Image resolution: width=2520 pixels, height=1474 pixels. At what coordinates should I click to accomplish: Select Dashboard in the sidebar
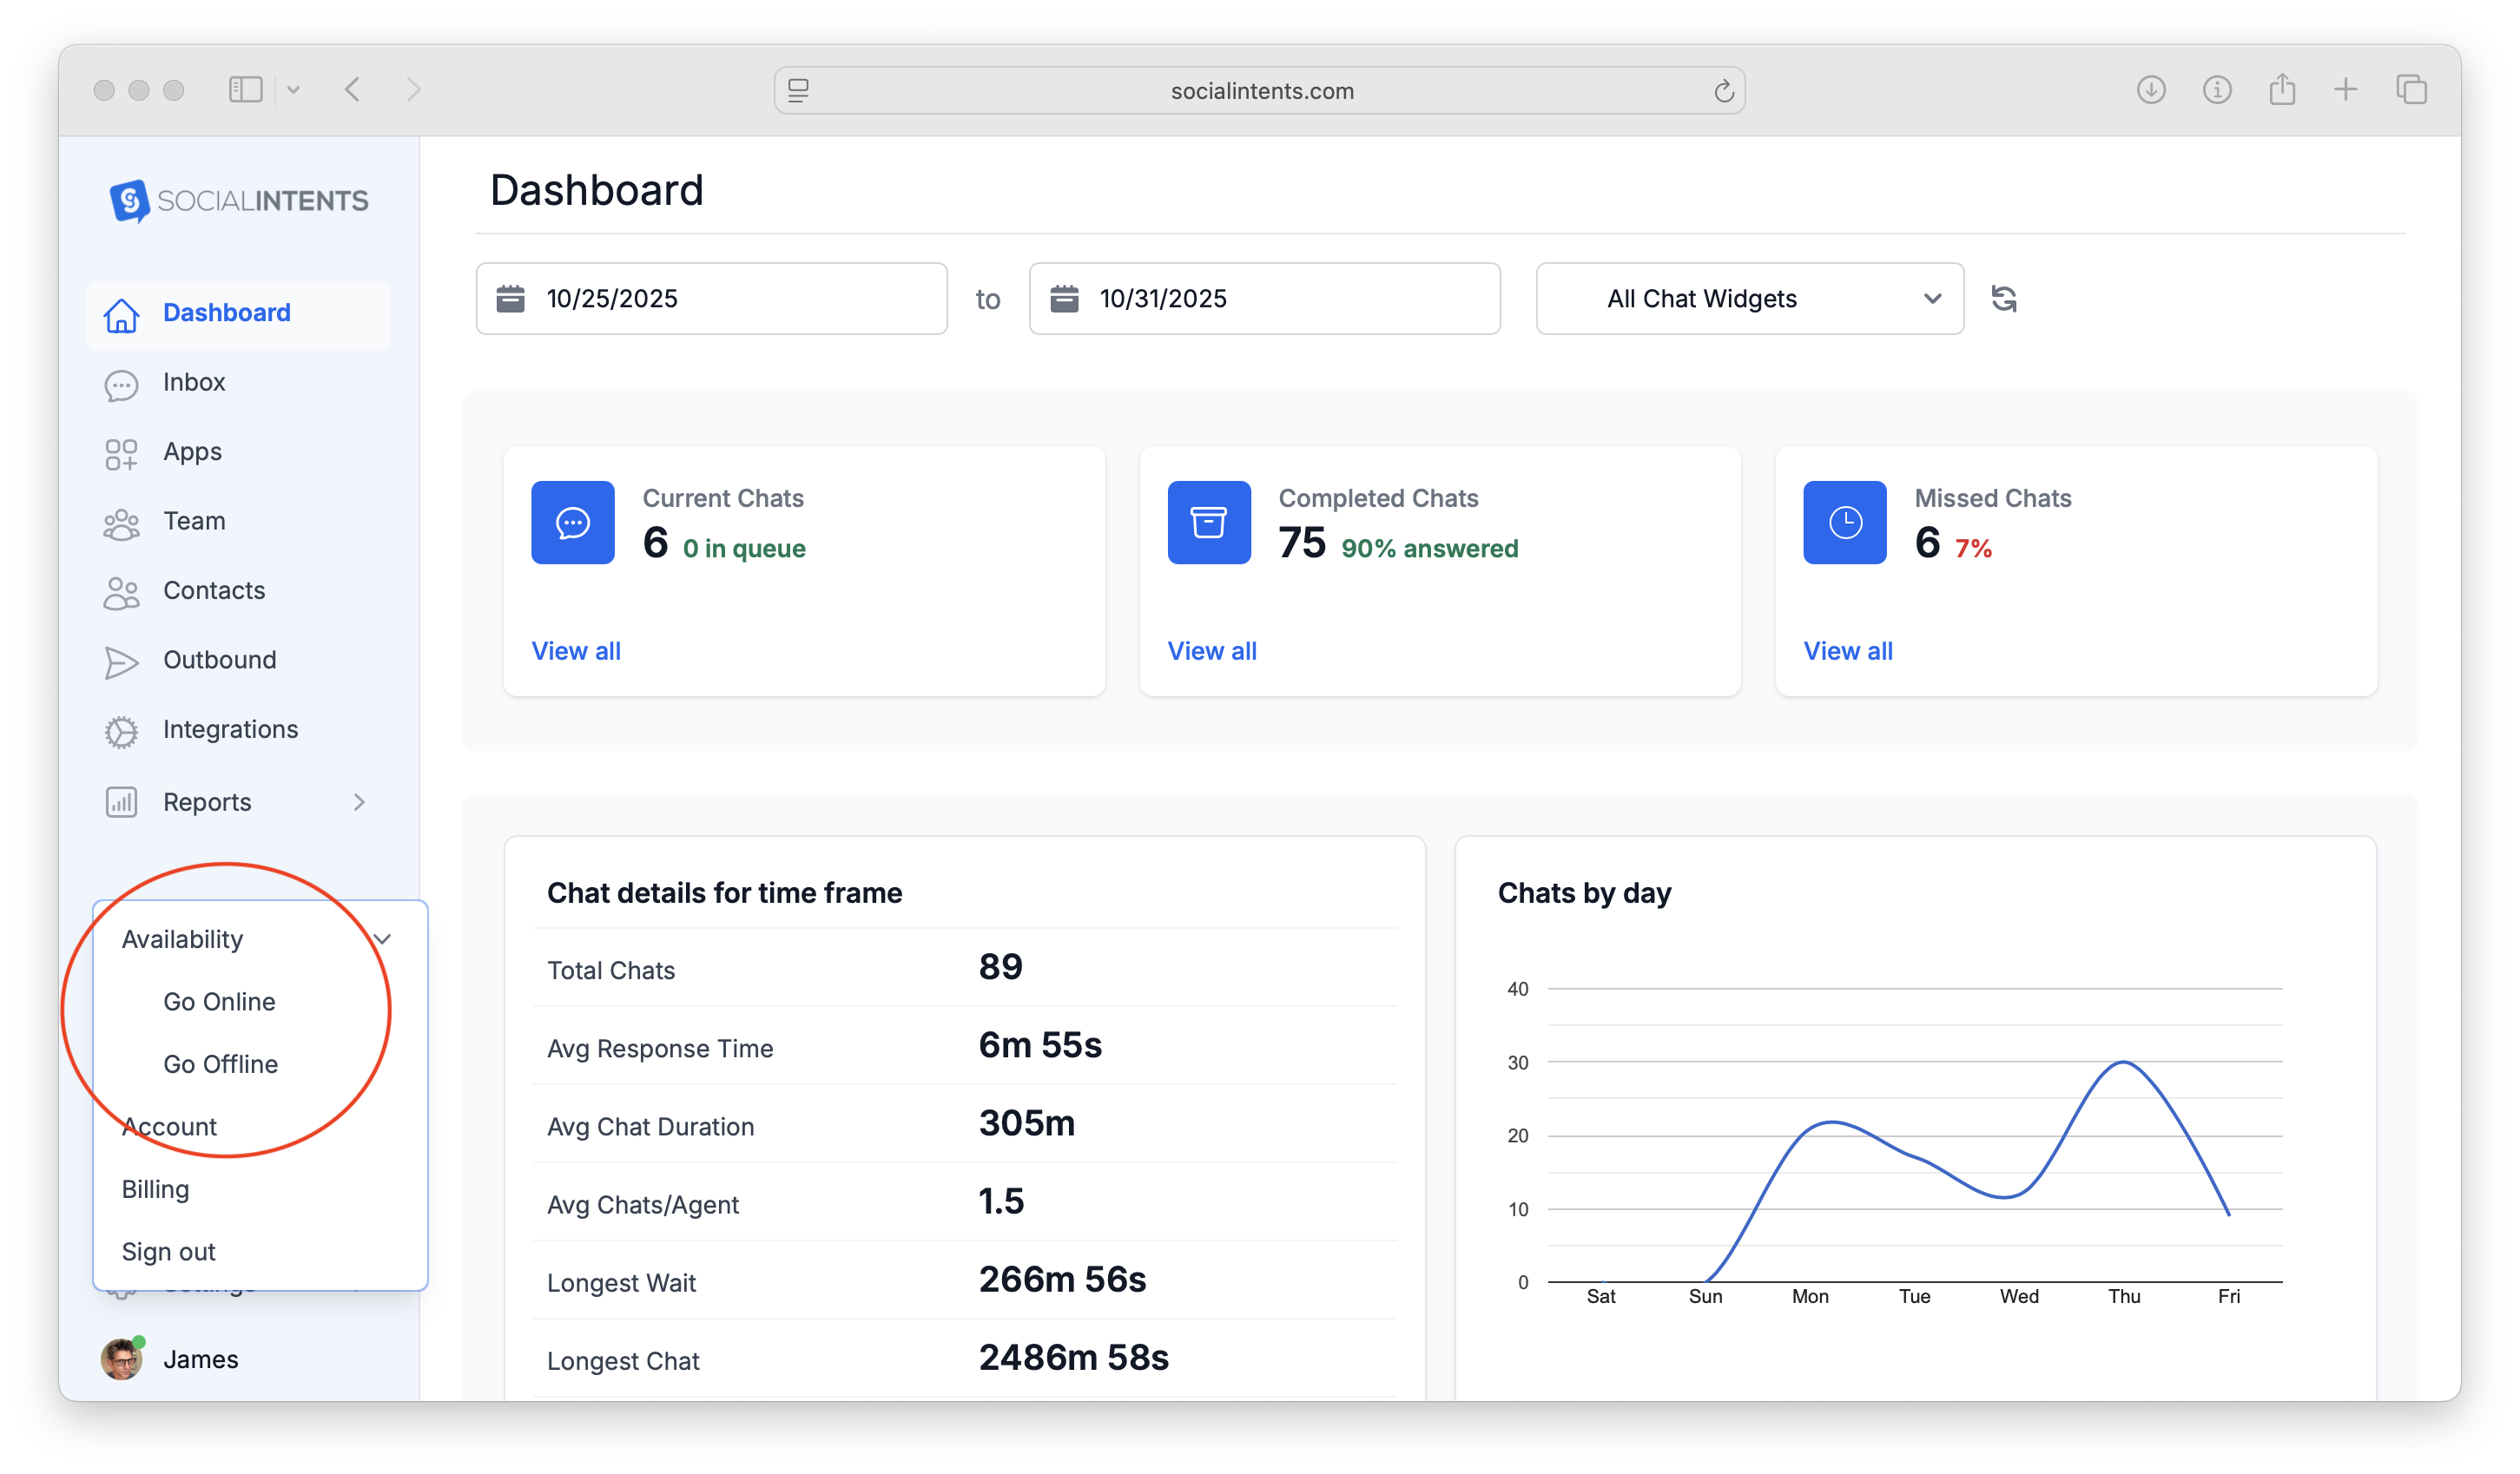226,312
